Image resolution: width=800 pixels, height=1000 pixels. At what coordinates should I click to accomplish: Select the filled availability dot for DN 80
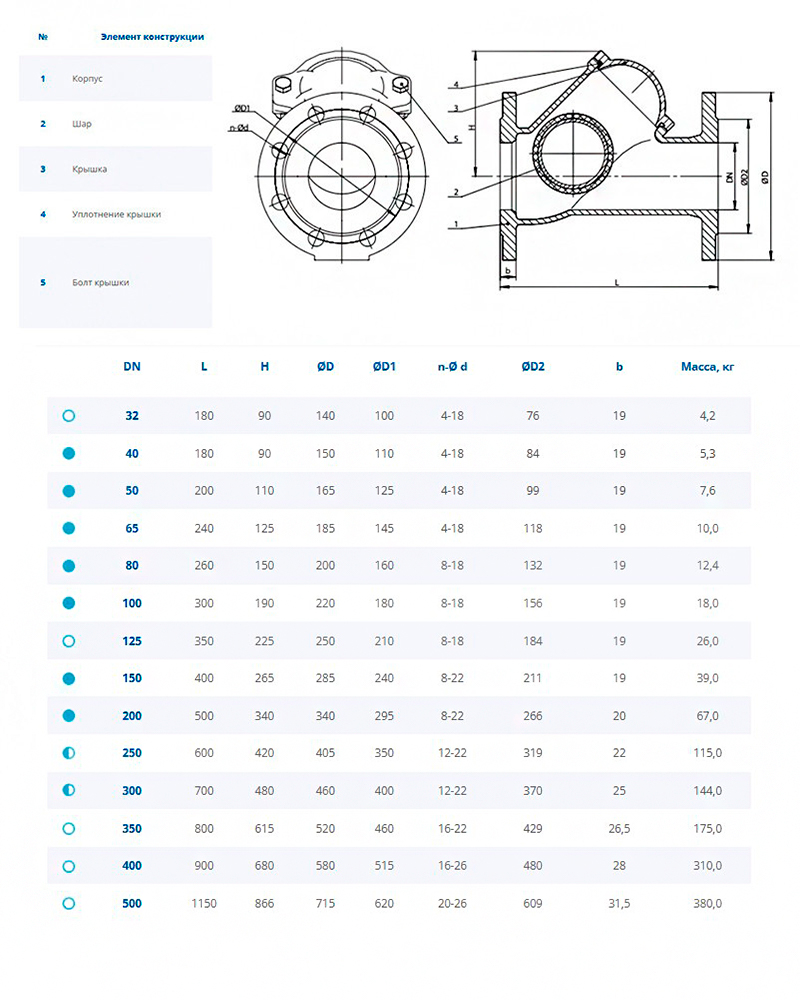(x=69, y=566)
